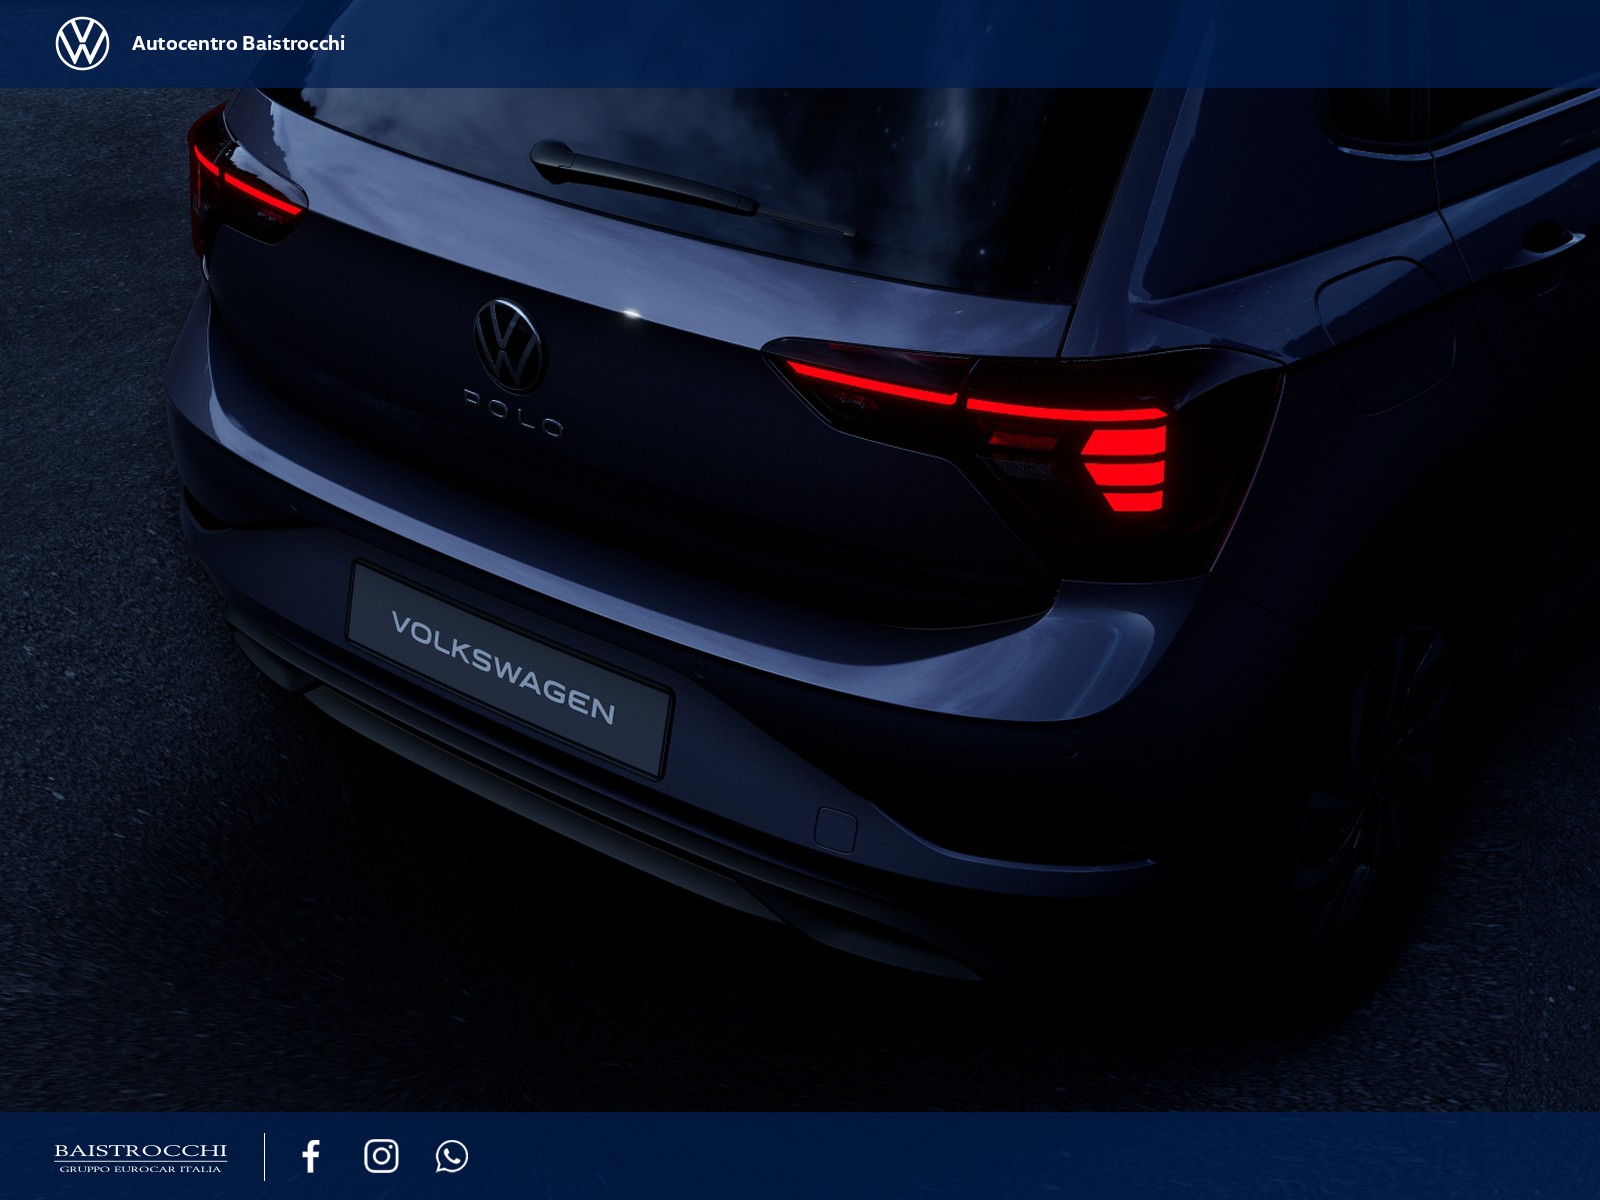Open the Instagram profile icon

[381, 1156]
